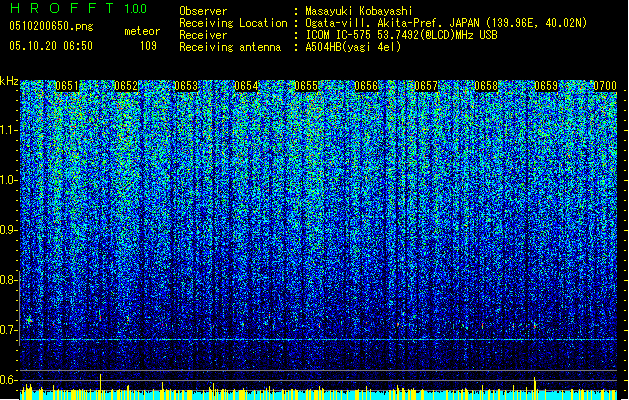This screenshot has width=629, height=400.
Task: Select the filename 0510200650.png
Action: point(51,26)
